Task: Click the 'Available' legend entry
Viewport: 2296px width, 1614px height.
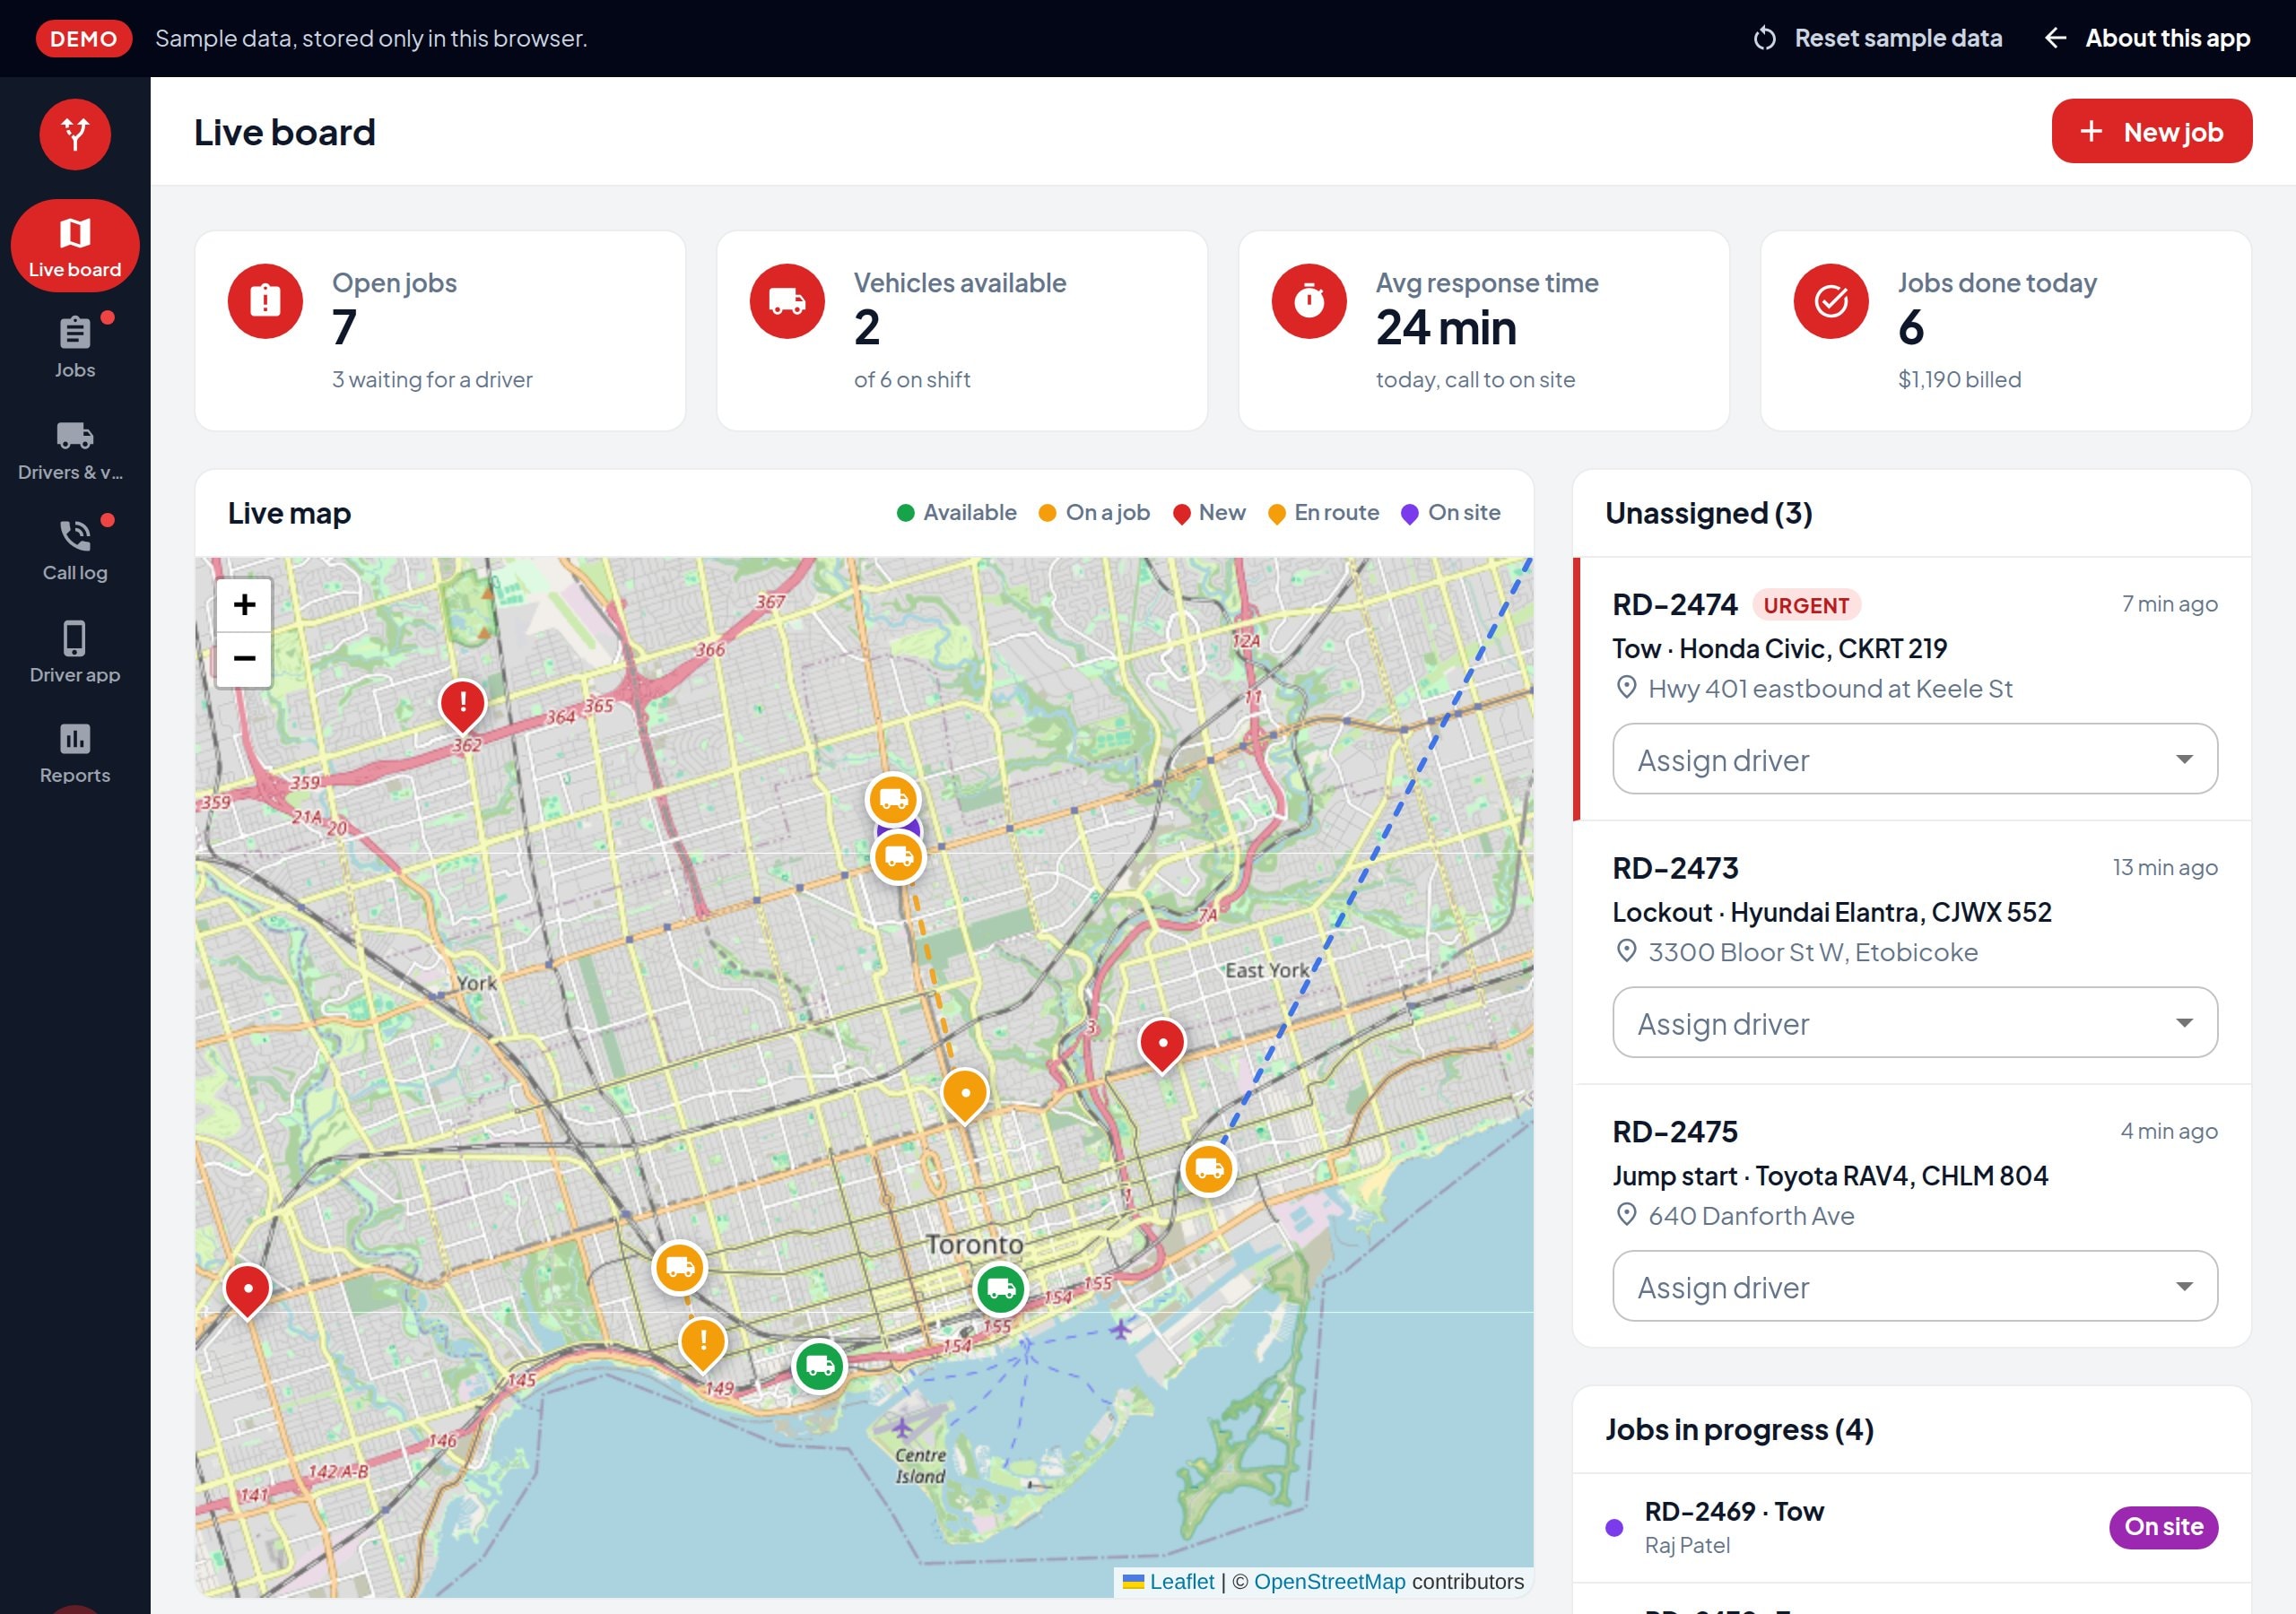Action: pos(956,512)
